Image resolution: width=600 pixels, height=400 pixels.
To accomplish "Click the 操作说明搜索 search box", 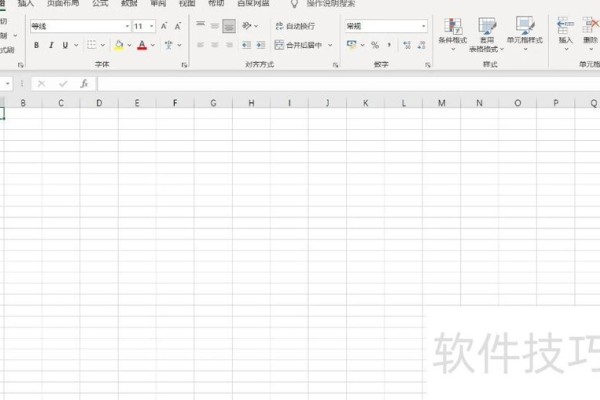I will point(331,4).
